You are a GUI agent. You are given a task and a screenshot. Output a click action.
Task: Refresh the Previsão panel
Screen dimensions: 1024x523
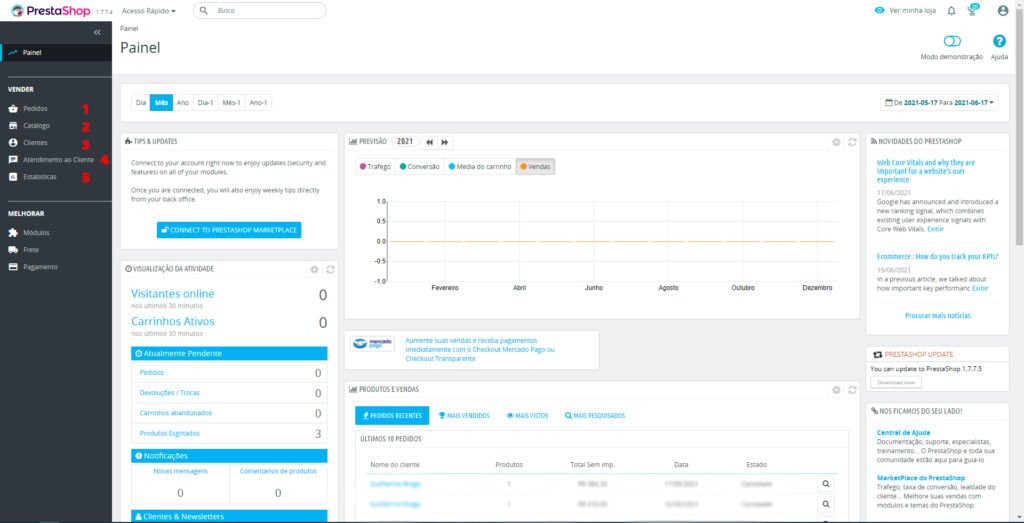[x=852, y=142]
